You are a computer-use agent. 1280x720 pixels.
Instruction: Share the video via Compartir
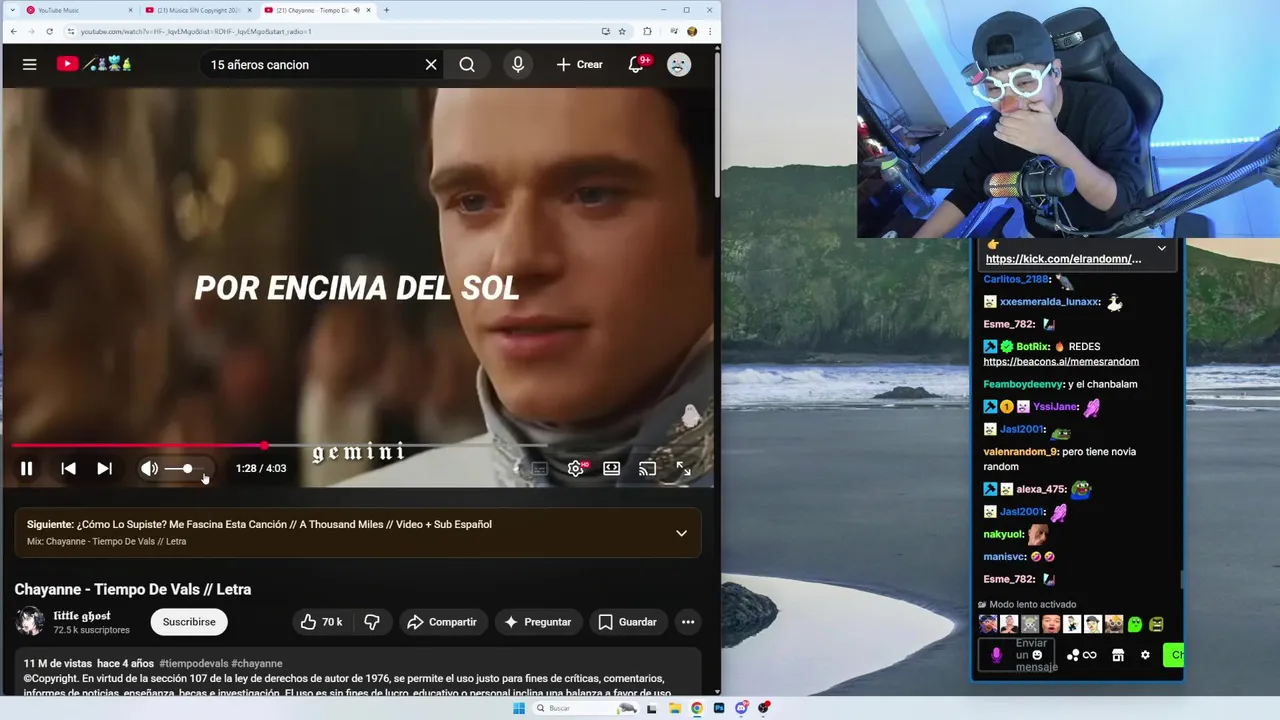[441, 622]
